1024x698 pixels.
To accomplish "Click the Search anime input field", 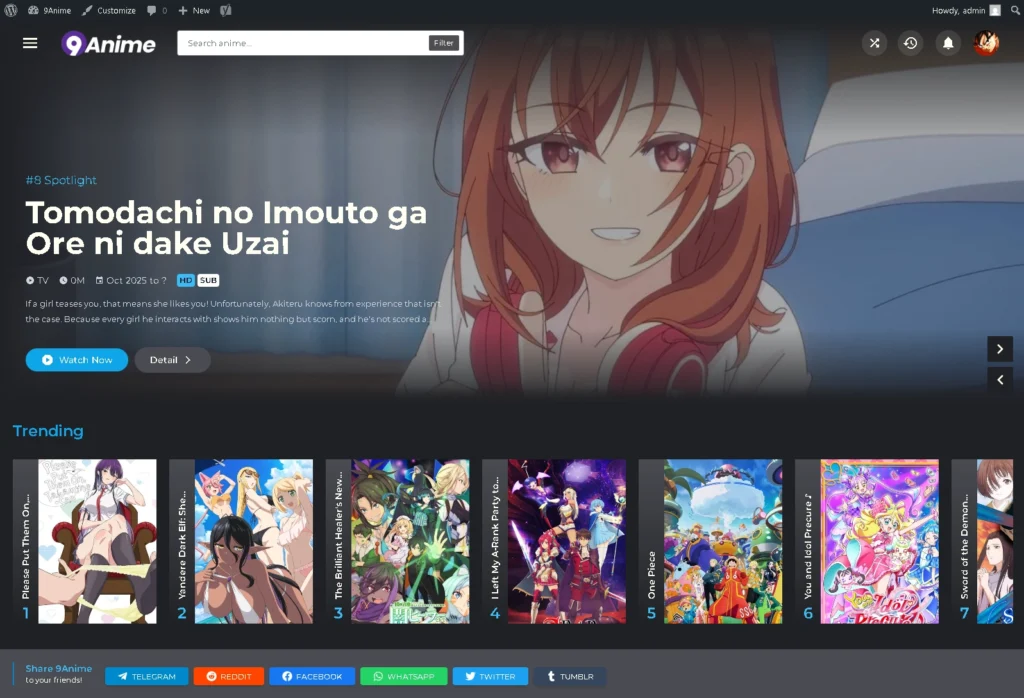I will (300, 43).
